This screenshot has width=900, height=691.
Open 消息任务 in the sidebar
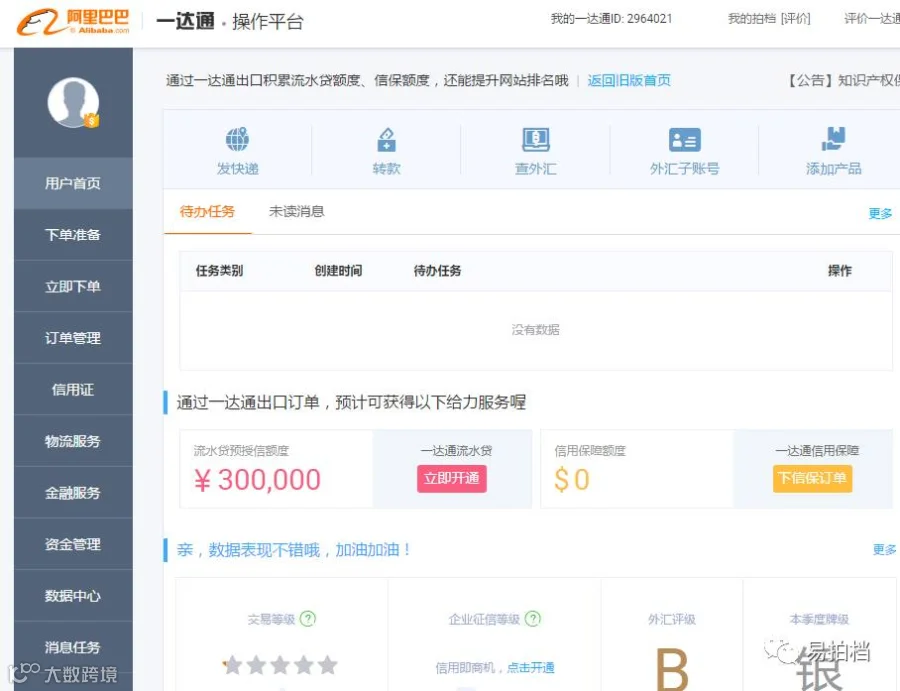(x=73, y=647)
